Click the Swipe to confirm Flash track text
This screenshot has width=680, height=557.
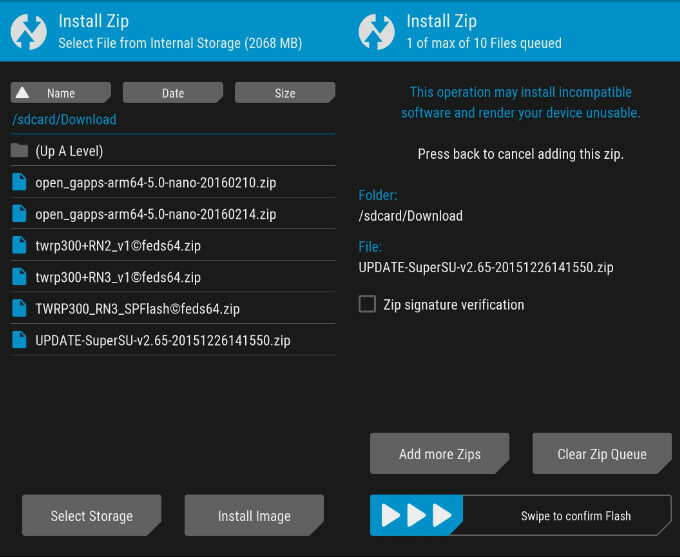click(575, 516)
